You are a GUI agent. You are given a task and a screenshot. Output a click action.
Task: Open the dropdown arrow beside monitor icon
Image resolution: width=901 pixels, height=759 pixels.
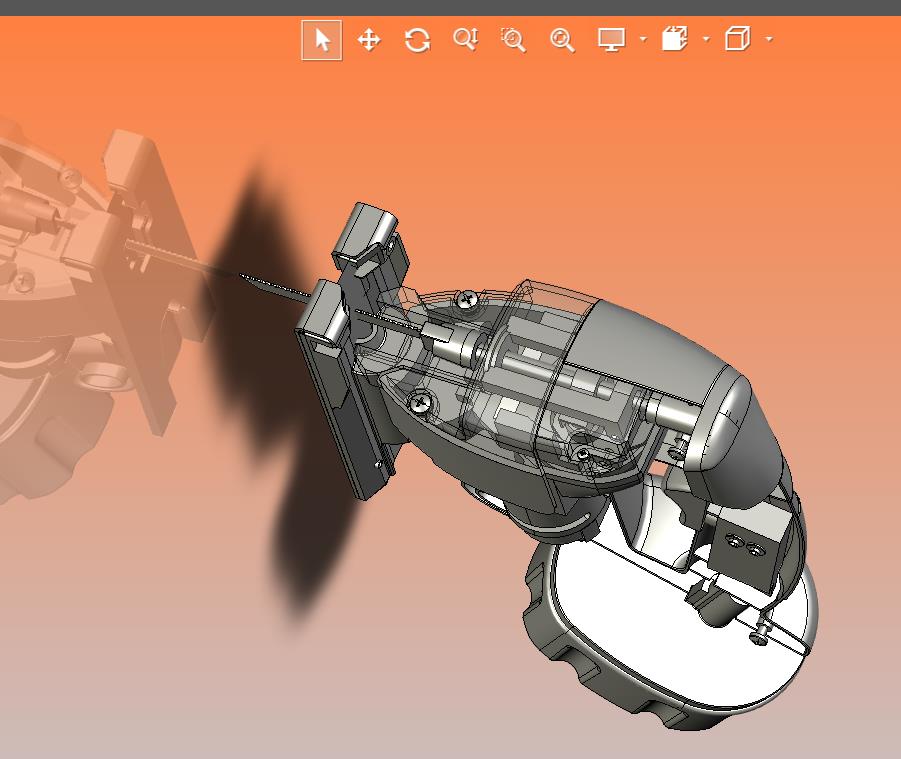(643, 40)
